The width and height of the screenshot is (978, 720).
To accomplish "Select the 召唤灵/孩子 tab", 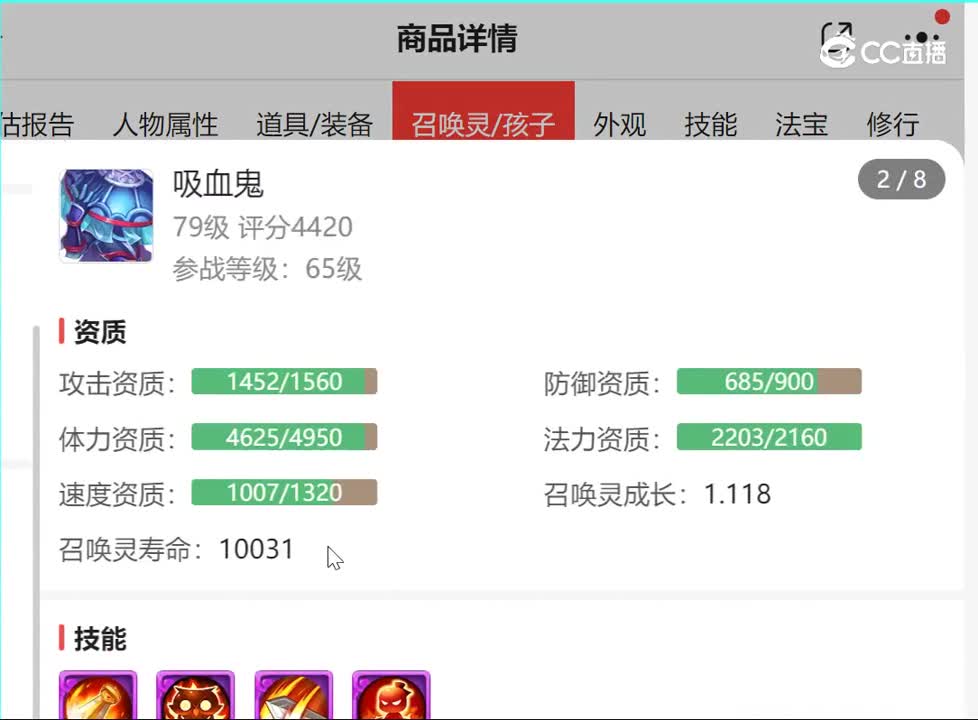I will (x=483, y=111).
